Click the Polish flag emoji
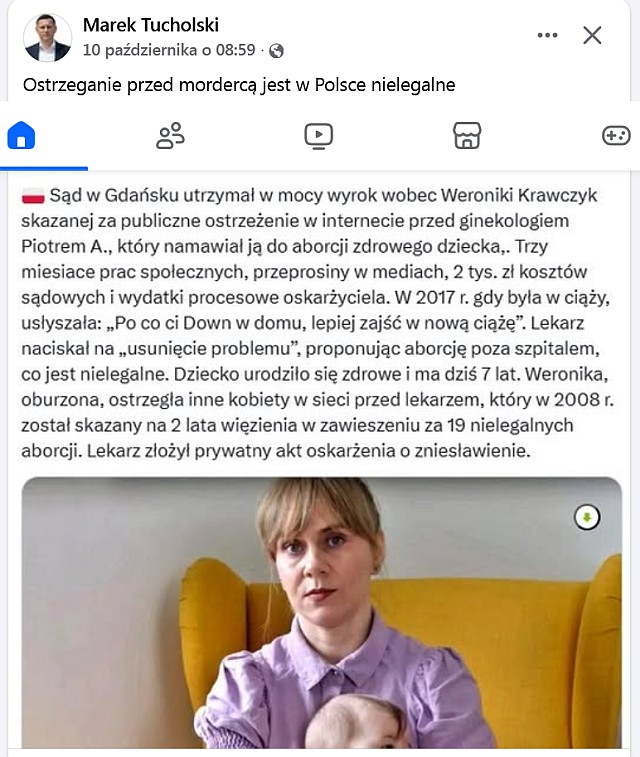Viewport: 640px width, 757px height. (x=33, y=196)
